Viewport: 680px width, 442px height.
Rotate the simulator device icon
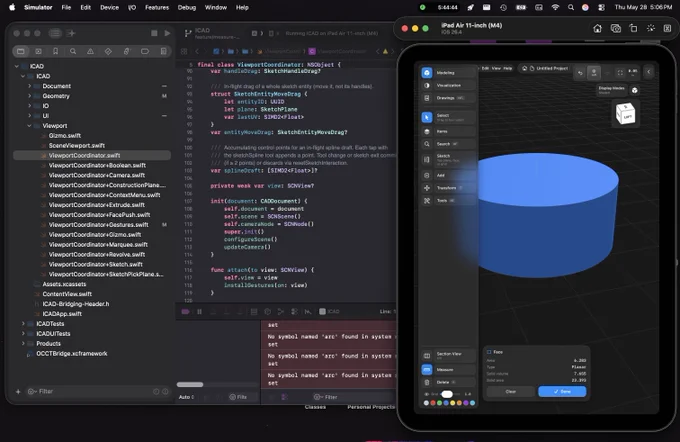(634, 28)
